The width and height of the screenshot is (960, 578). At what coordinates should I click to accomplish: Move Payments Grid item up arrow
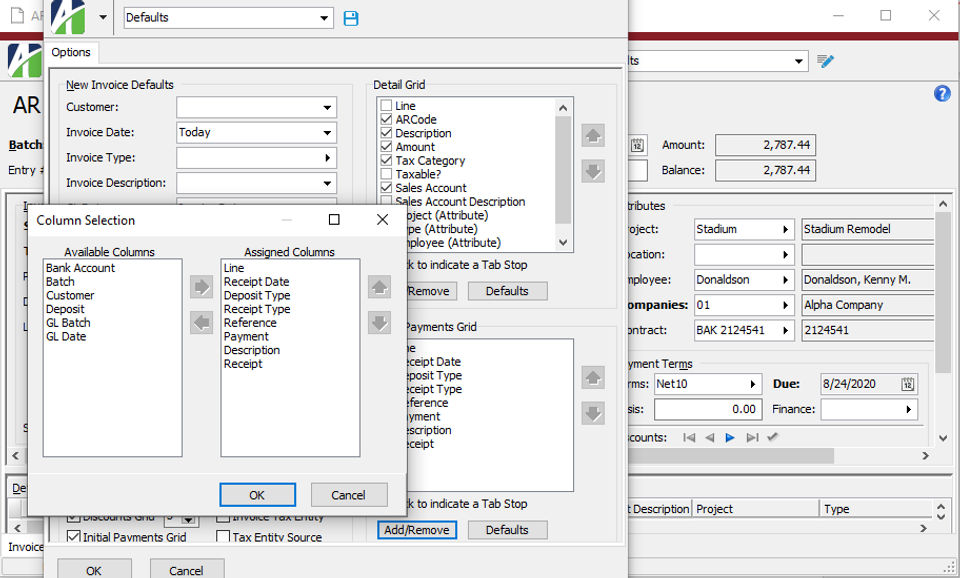coord(593,377)
